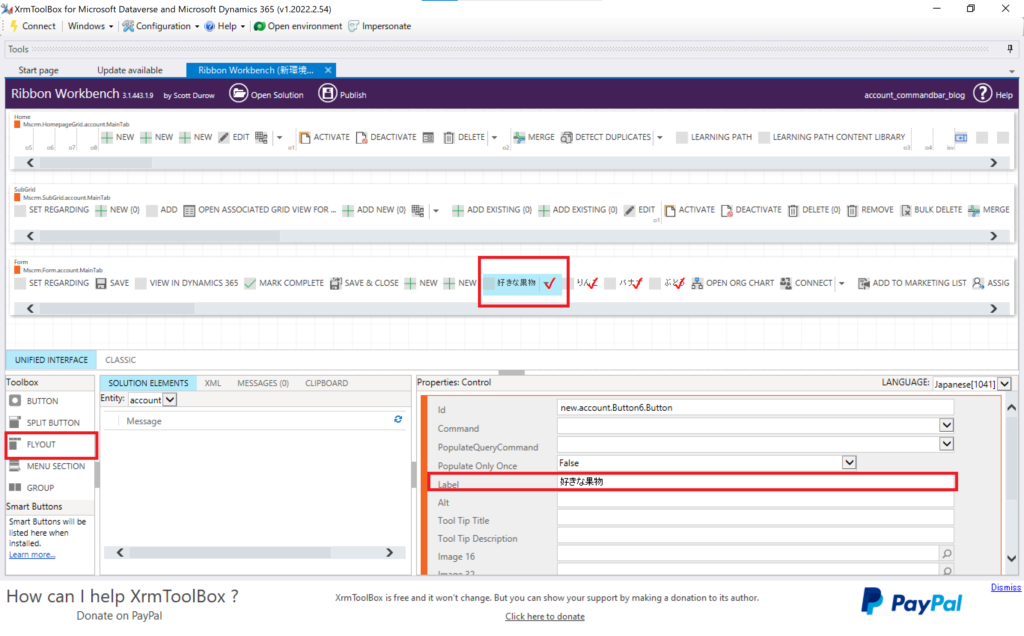This screenshot has height=636, width=1024.
Task: Click Open environment in the top toolbar
Action: (298, 26)
